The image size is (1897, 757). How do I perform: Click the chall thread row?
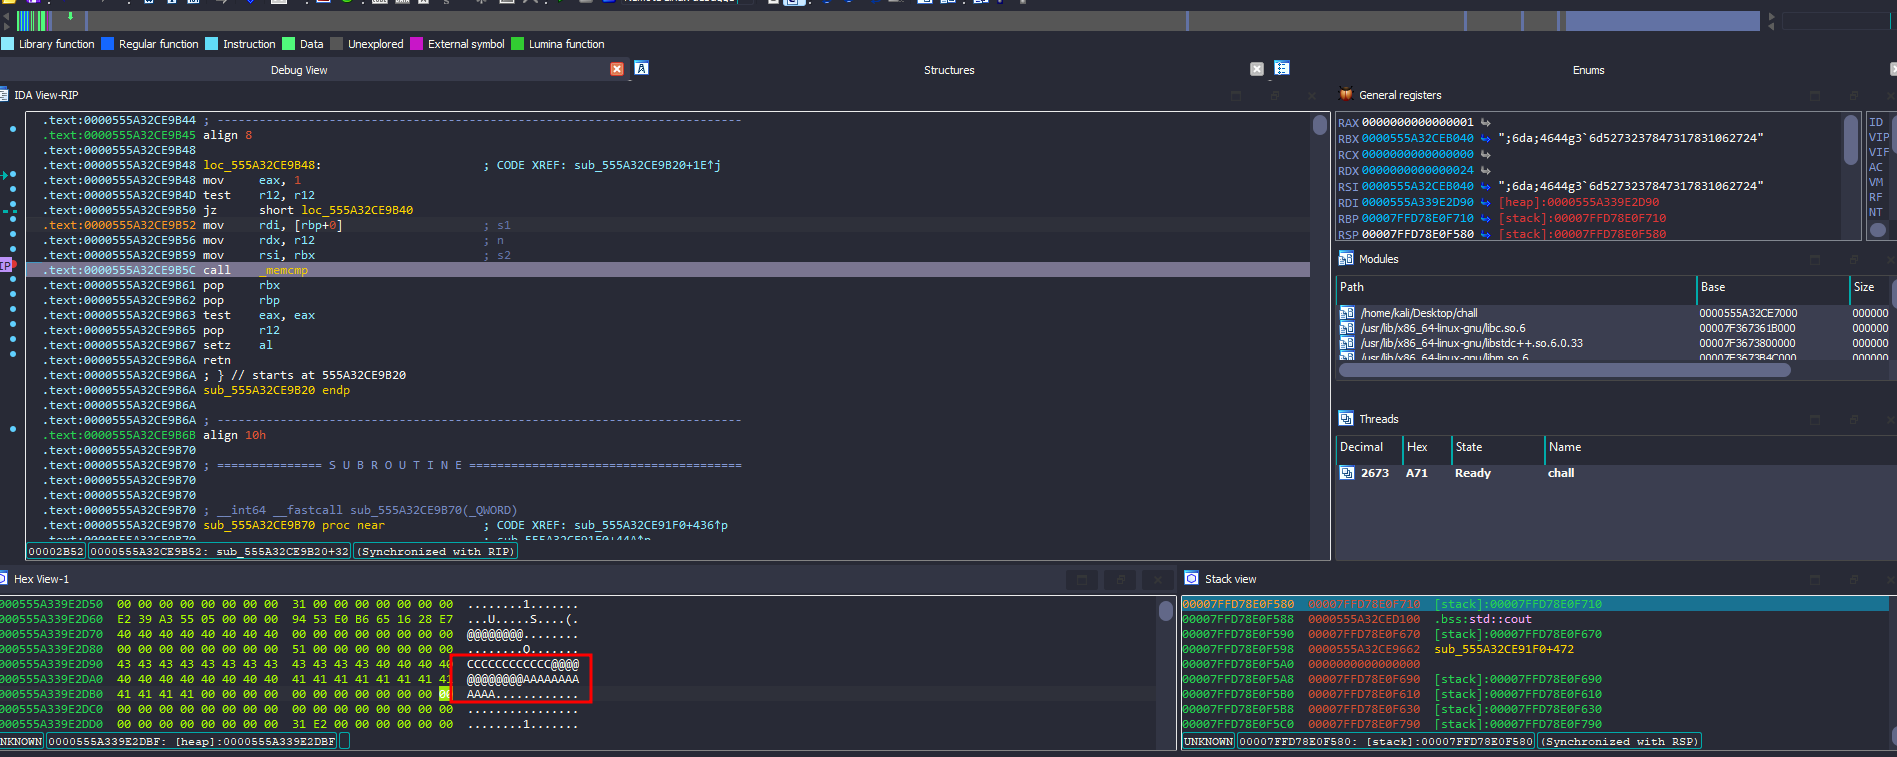click(x=1560, y=473)
